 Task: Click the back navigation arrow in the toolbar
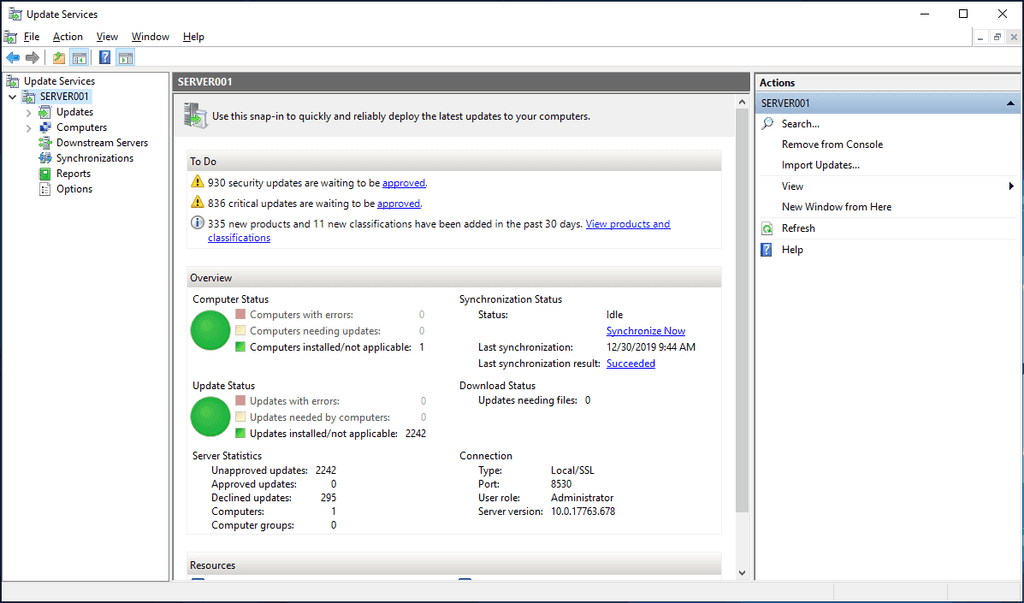(13, 57)
